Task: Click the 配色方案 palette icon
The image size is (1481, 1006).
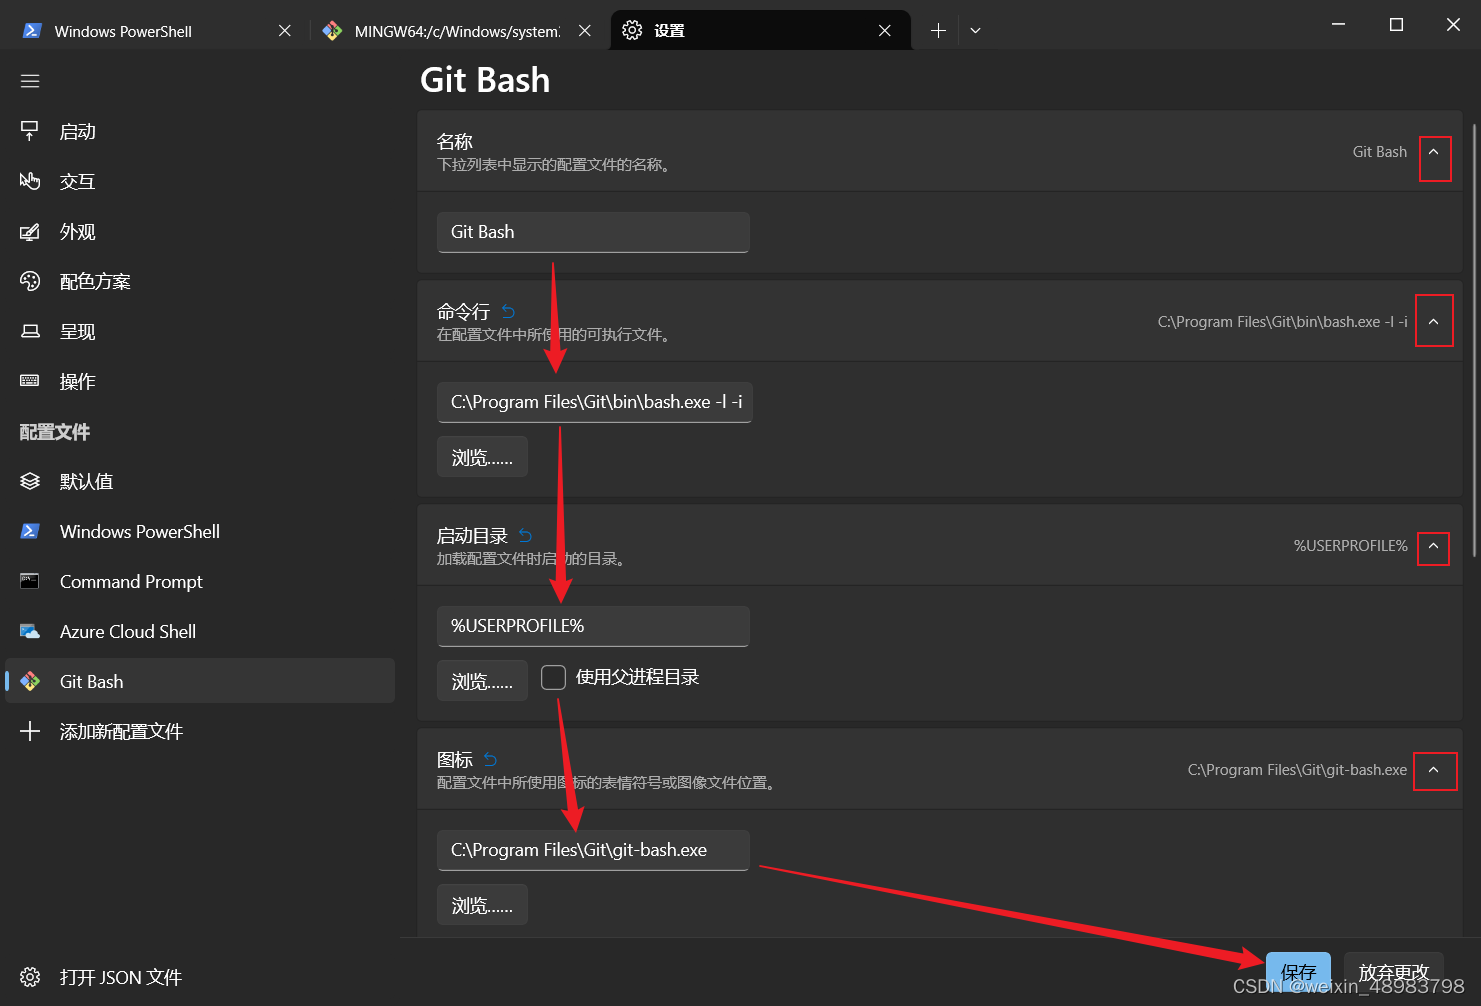Action: 30,281
